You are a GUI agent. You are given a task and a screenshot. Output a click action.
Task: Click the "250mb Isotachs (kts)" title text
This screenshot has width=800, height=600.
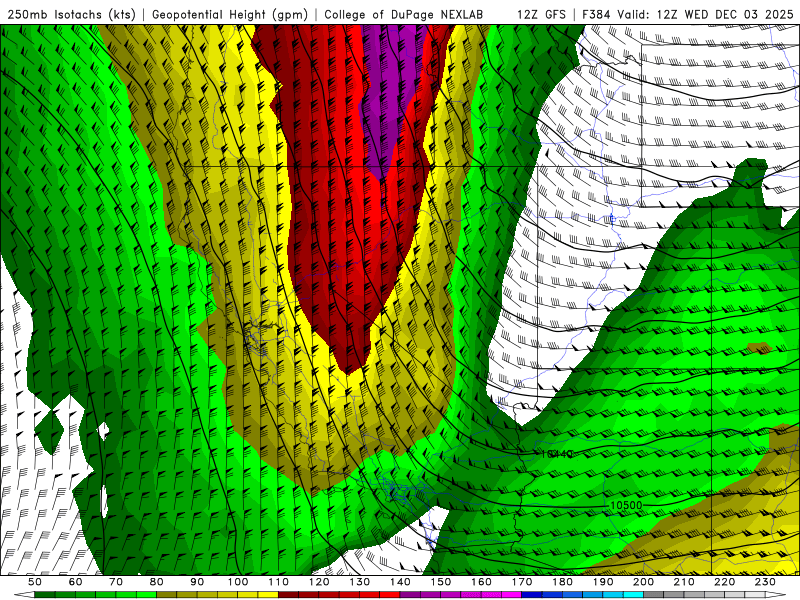click(x=71, y=14)
